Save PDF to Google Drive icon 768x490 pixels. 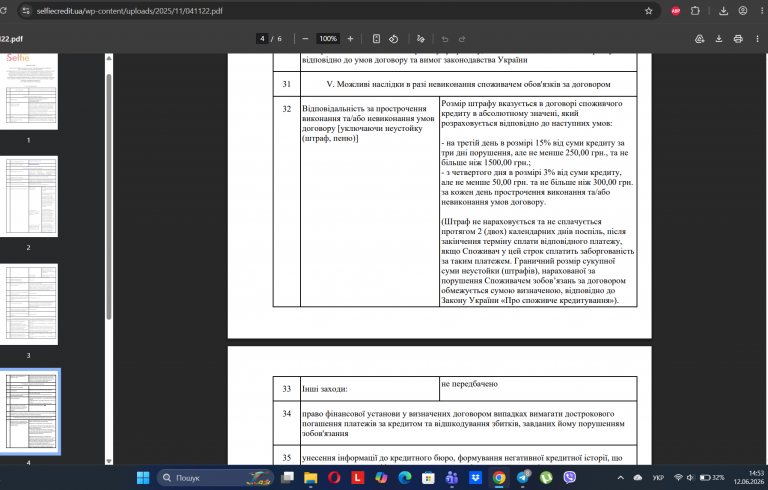point(699,39)
